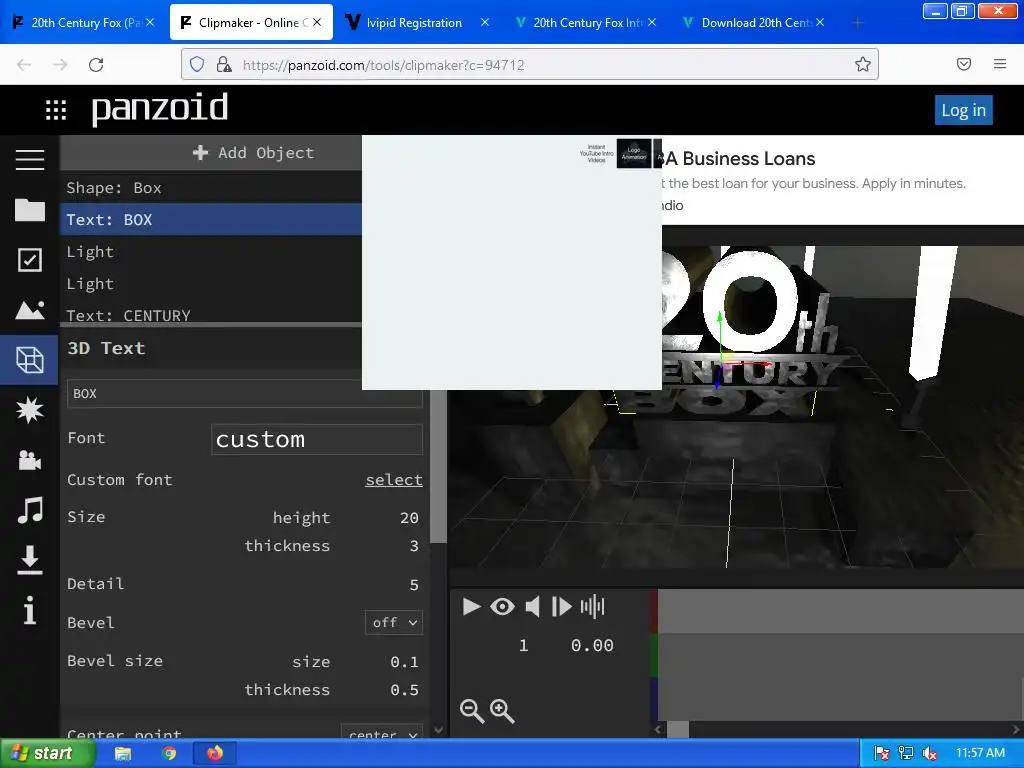Click Add Object button
The image size is (1024, 768).
click(x=253, y=153)
